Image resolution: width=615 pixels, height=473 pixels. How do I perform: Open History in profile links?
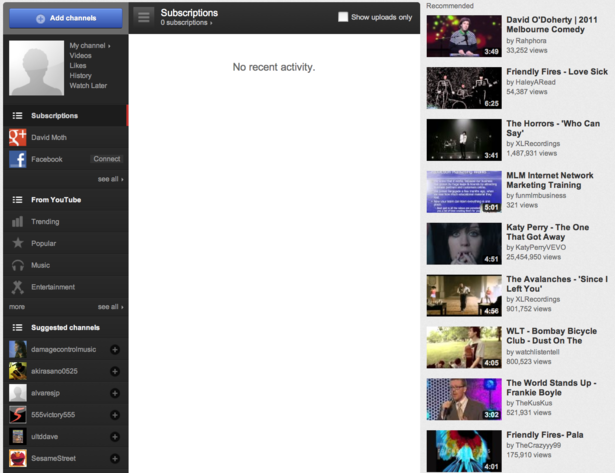coord(80,76)
